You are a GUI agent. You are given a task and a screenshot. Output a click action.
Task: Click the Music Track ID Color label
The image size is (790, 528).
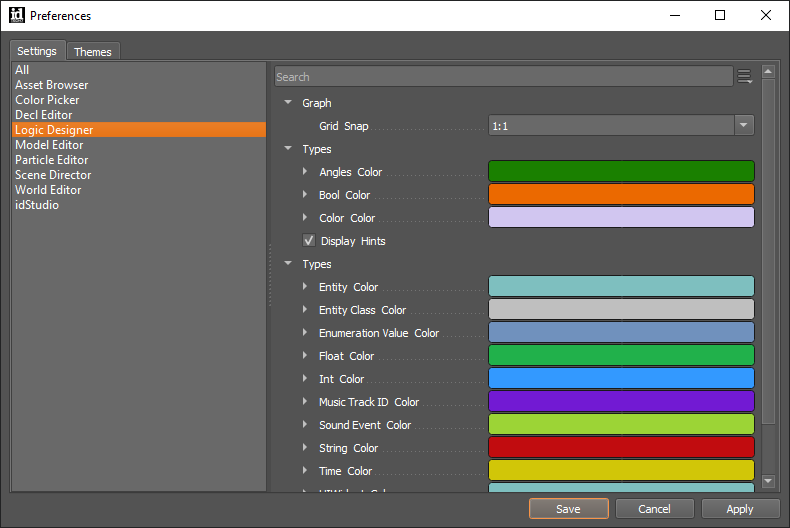(x=369, y=402)
